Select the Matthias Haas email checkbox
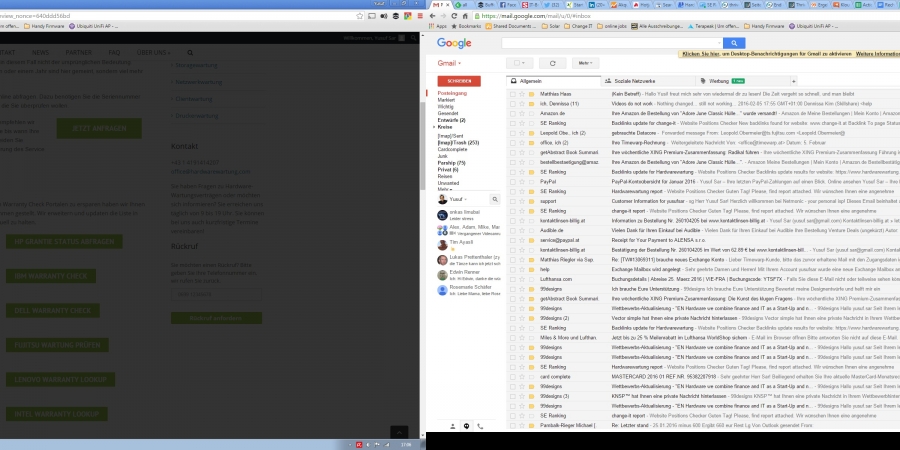The image size is (900, 450). (513, 94)
